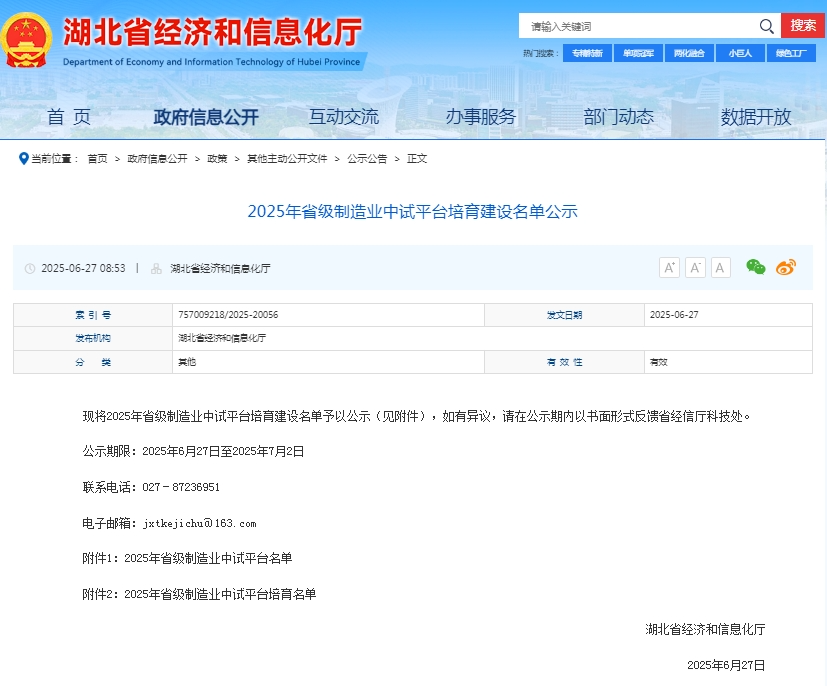Open attachment 附件2 中试平台培育名单
827x686 pixels.
pos(199,594)
